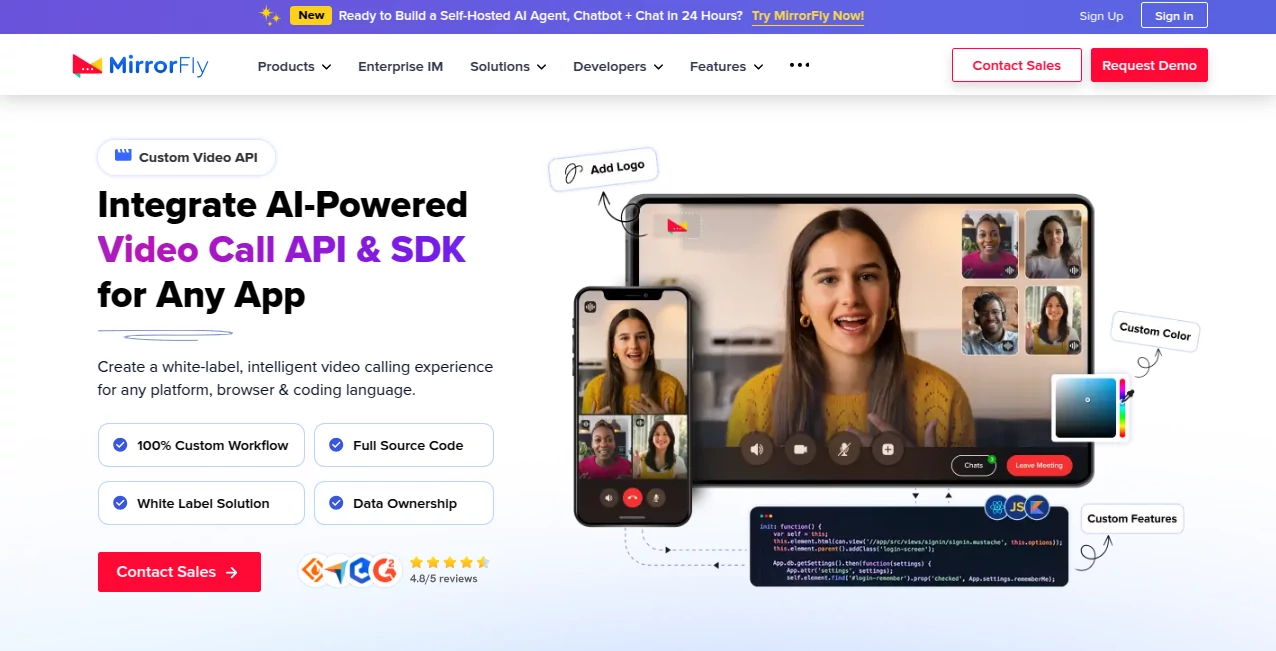Image resolution: width=1276 pixels, height=651 pixels.
Task: Check the 100% Custom Workflow checkmark
Action: tap(120, 444)
